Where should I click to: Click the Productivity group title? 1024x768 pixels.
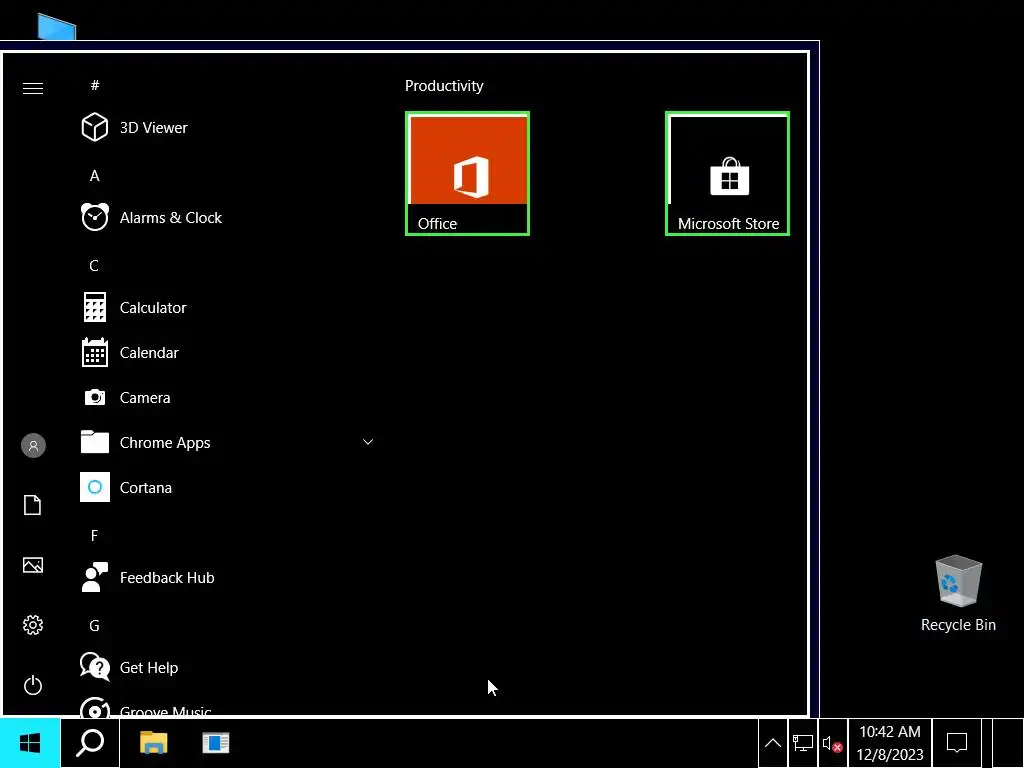coord(444,86)
